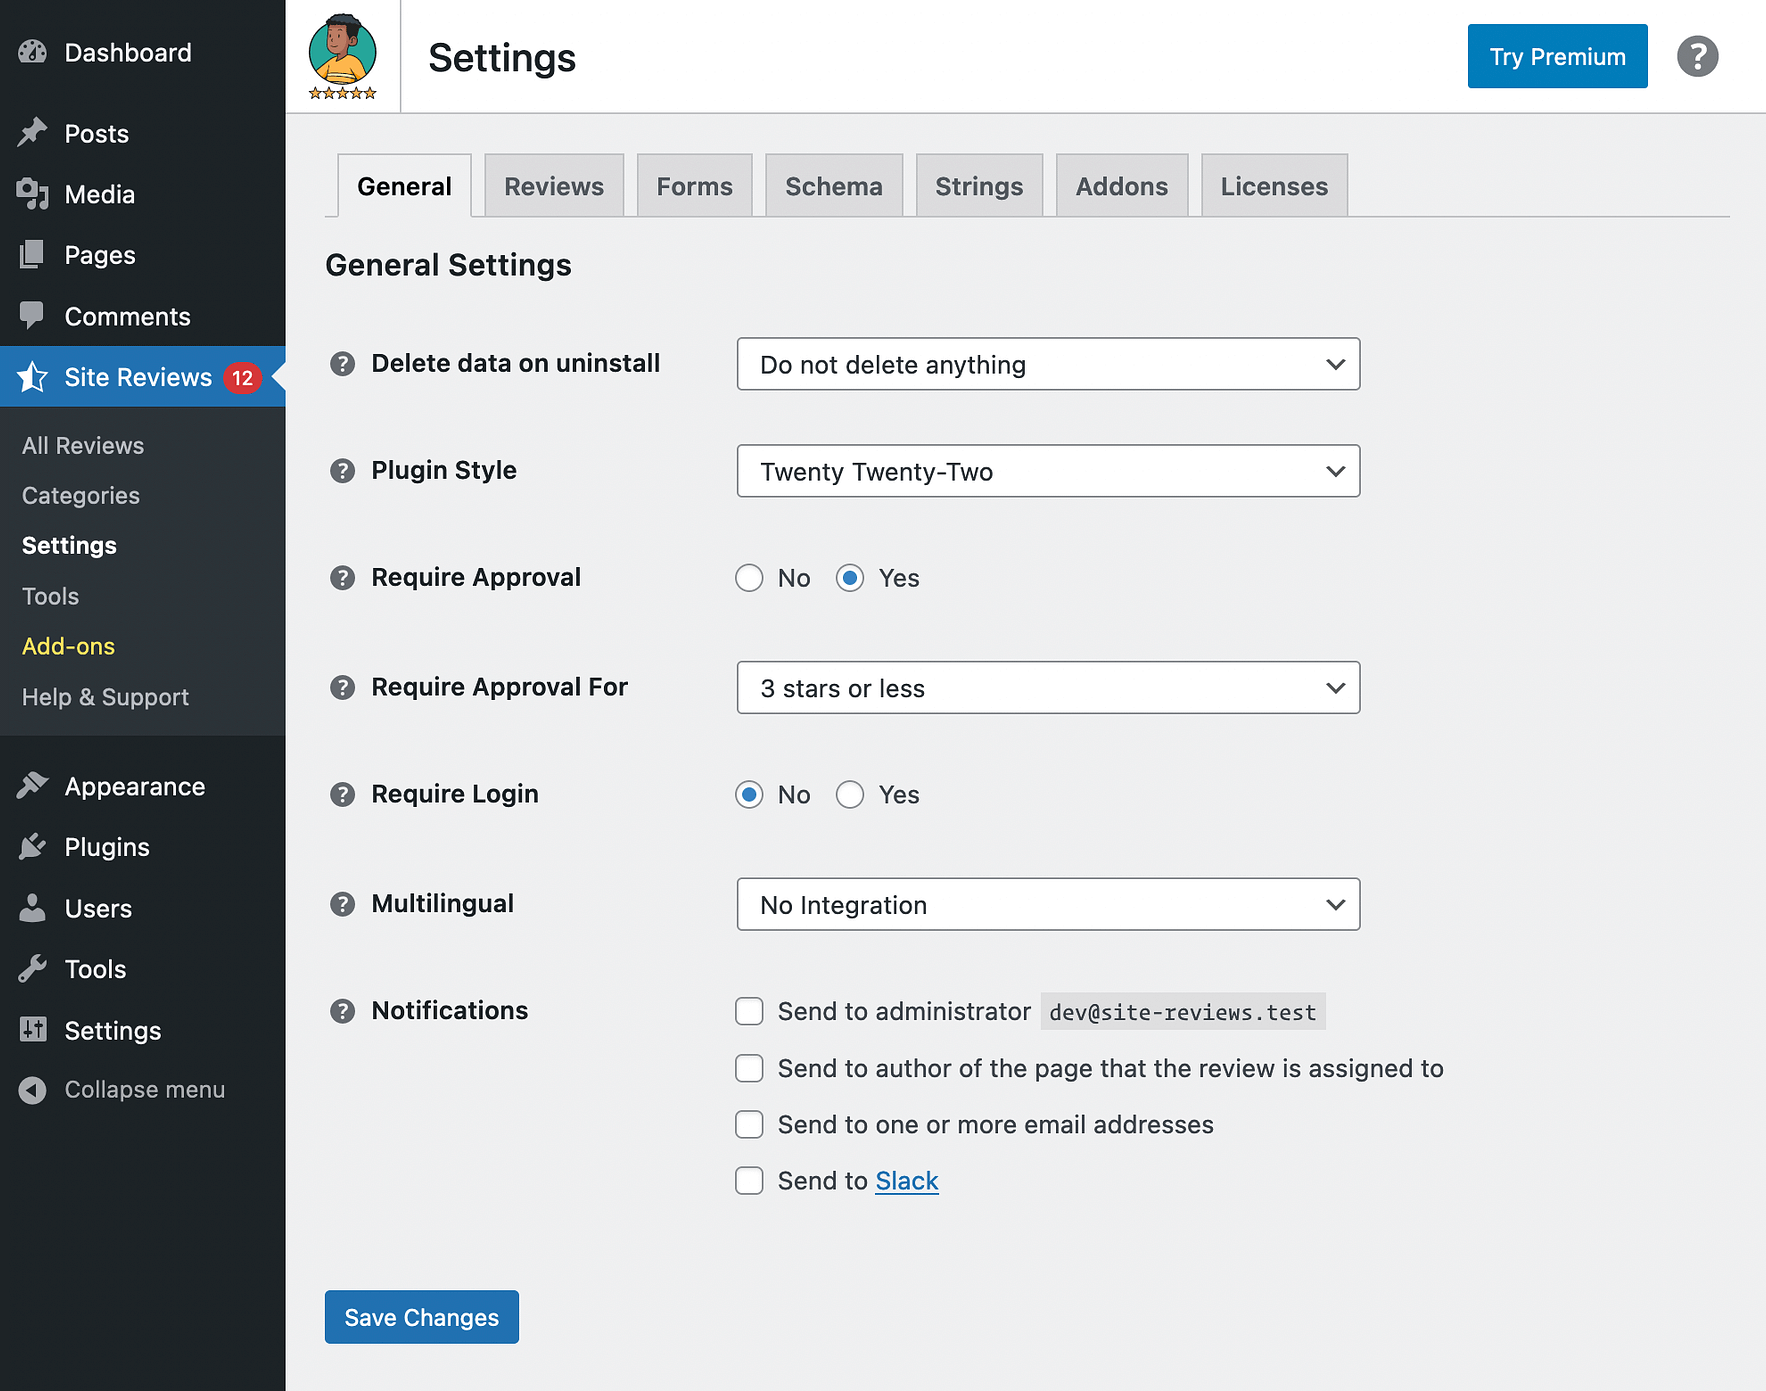
Task: Open the Delete data on uninstall dropdown
Action: coord(1047,364)
